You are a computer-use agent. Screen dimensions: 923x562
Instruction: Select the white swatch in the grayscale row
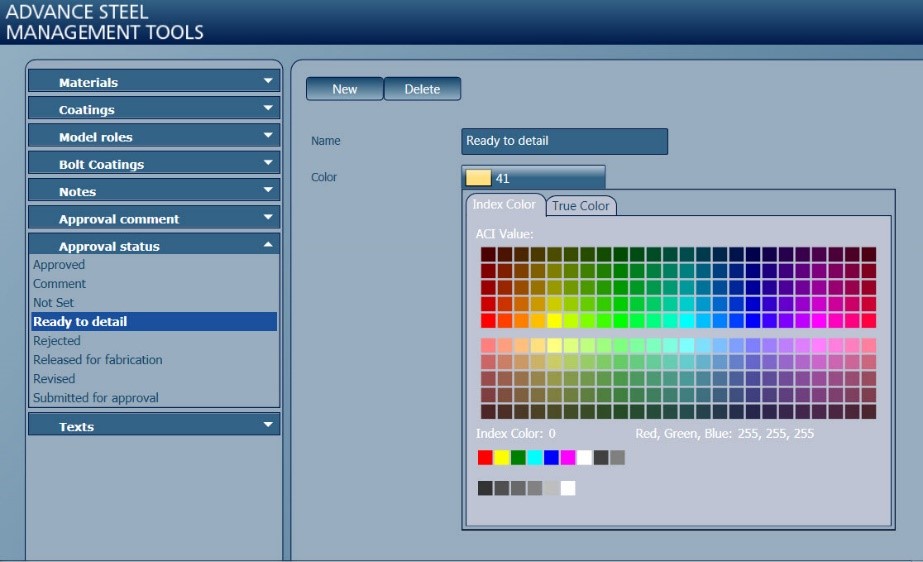click(568, 488)
